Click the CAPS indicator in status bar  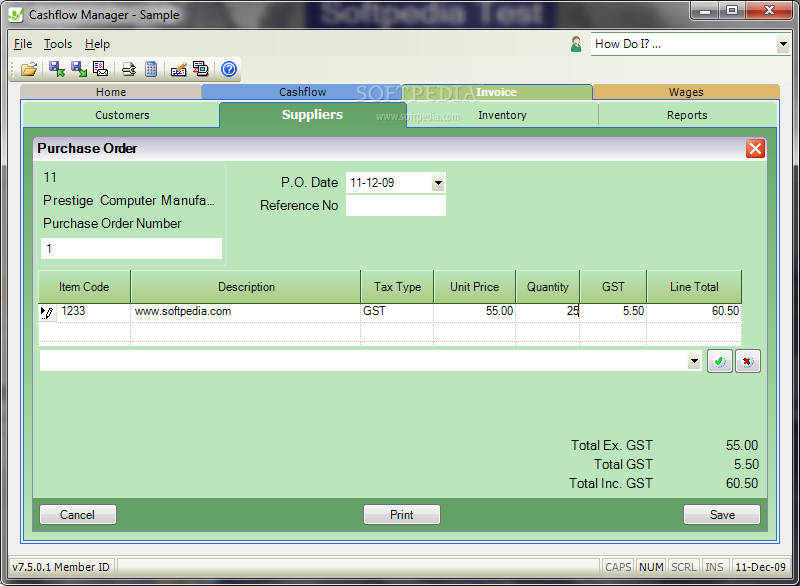(x=618, y=567)
